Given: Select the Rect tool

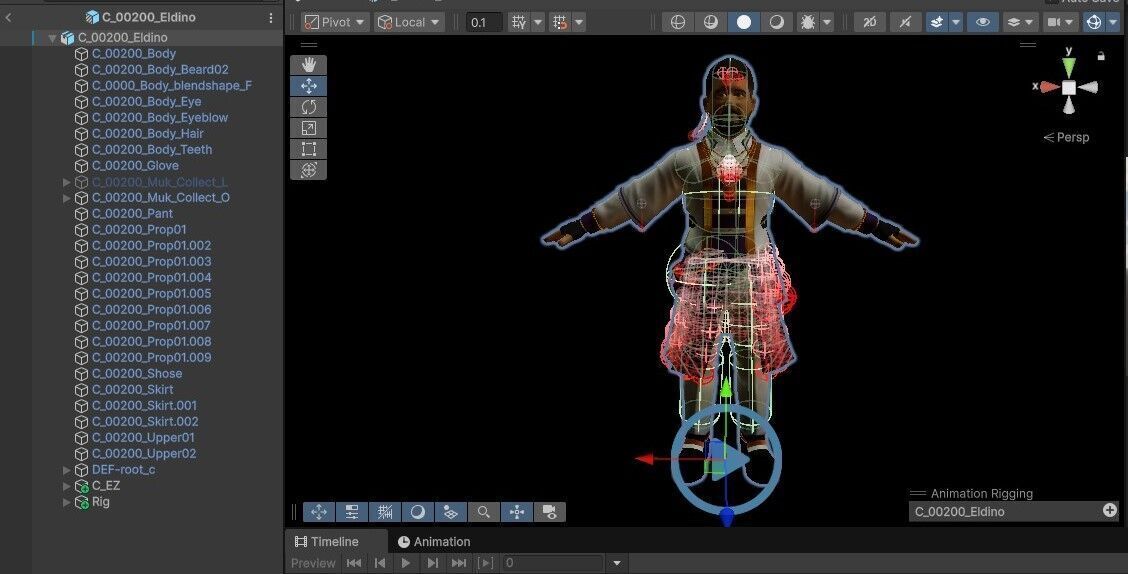Looking at the screenshot, I should coord(309,149).
